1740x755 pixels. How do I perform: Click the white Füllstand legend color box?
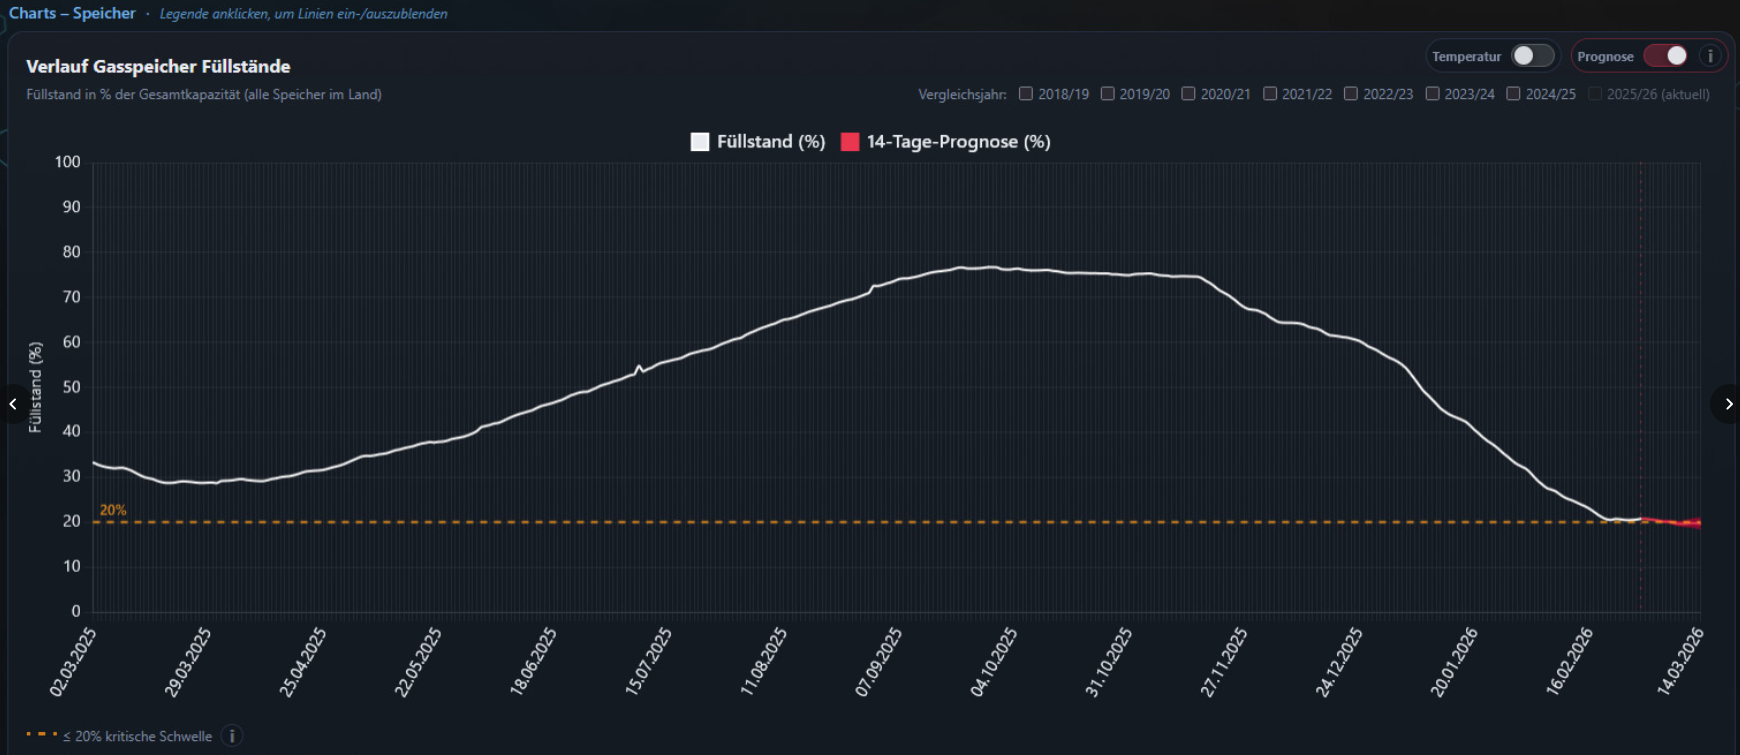(700, 142)
